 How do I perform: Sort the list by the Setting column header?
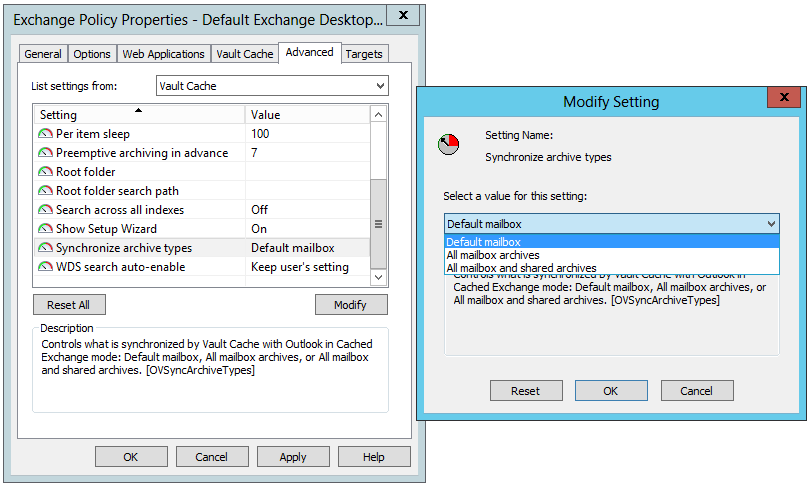click(x=140, y=115)
